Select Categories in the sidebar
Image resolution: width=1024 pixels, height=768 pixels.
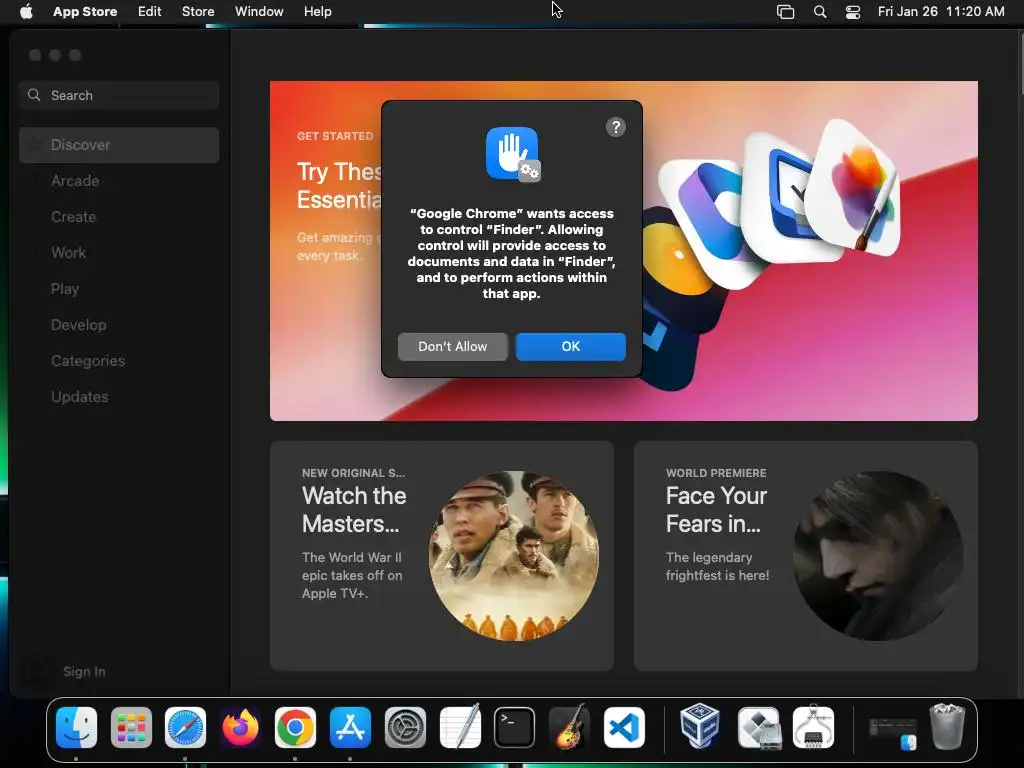119,360
